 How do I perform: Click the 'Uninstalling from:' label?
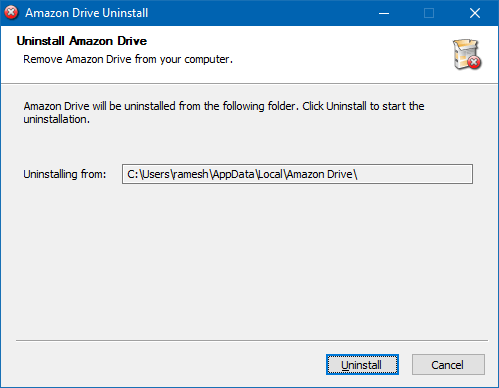pos(65,174)
